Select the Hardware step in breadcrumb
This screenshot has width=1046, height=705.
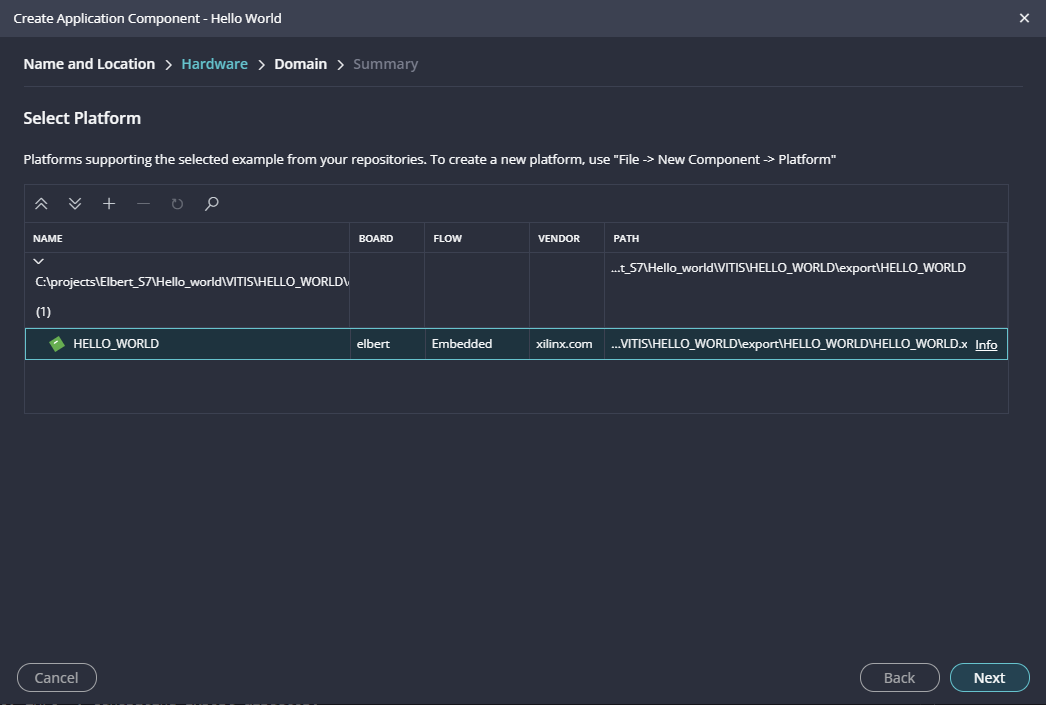[x=214, y=64]
